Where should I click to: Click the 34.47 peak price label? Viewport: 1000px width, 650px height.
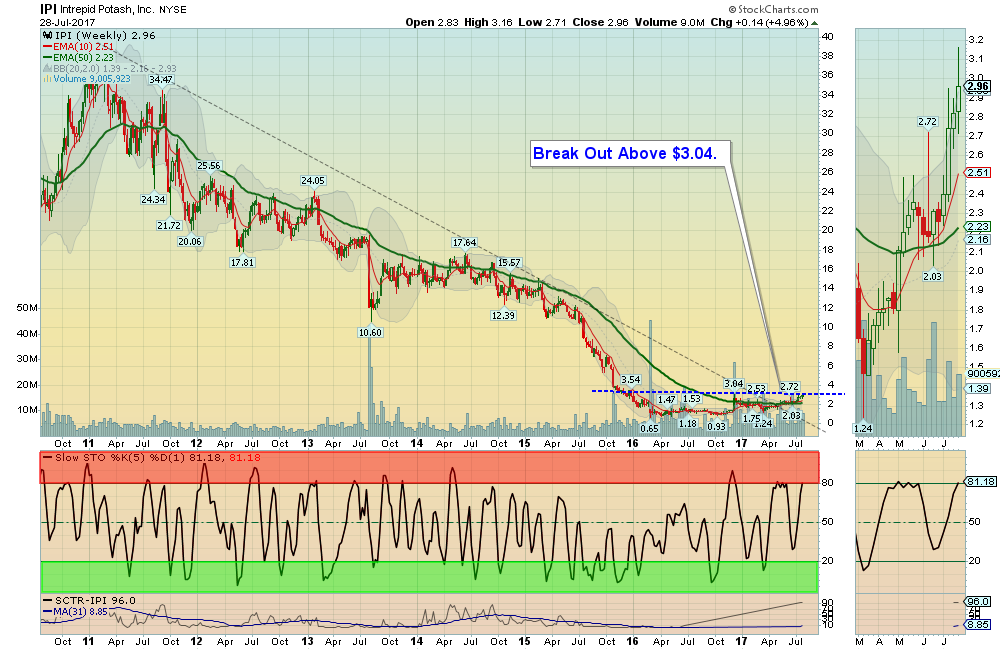(x=161, y=80)
